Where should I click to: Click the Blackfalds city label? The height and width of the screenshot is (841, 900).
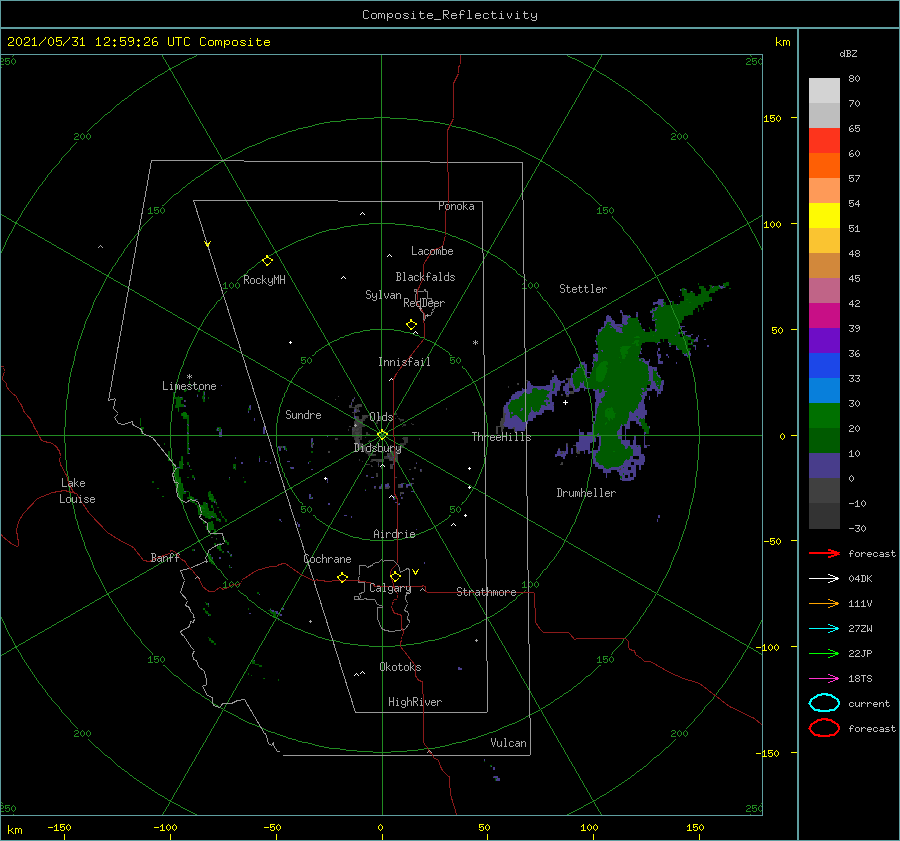425,277
